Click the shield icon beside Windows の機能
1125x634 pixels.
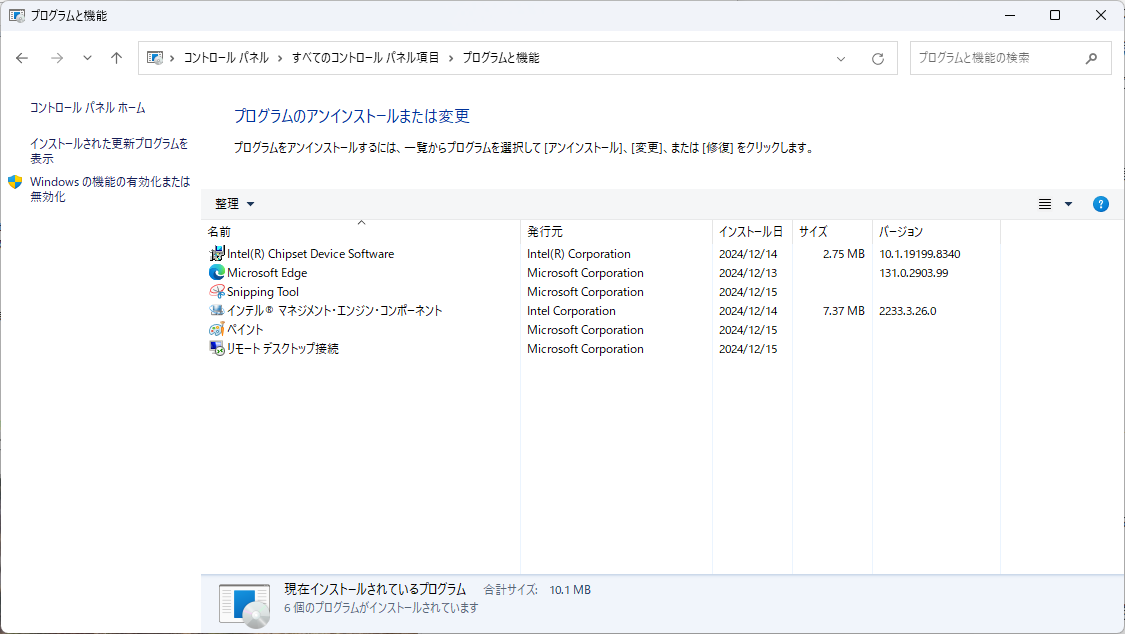coord(15,182)
